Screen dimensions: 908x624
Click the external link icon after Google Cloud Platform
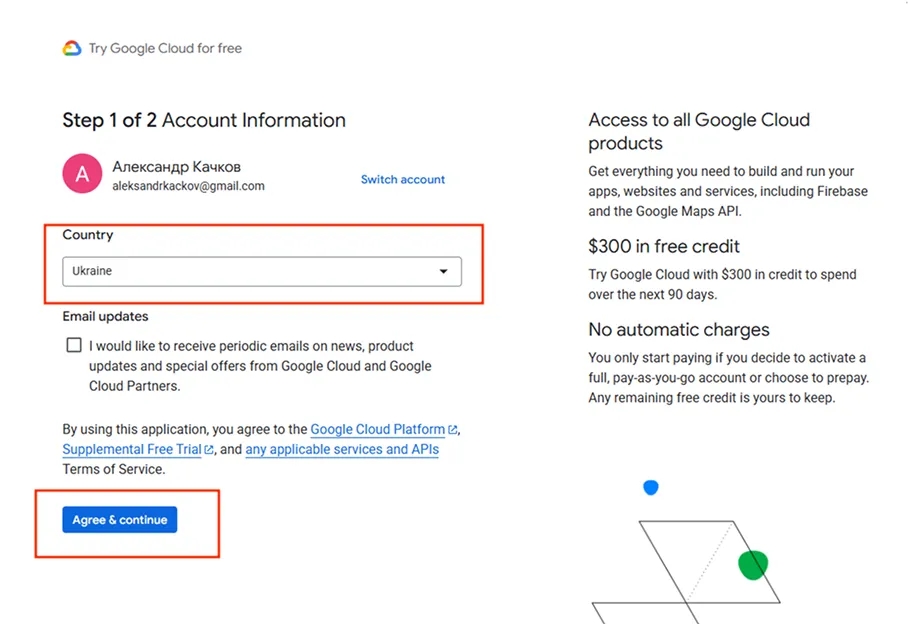tap(453, 430)
